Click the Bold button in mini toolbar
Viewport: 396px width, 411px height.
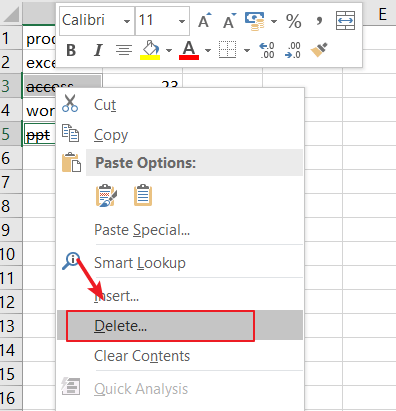(71, 51)
